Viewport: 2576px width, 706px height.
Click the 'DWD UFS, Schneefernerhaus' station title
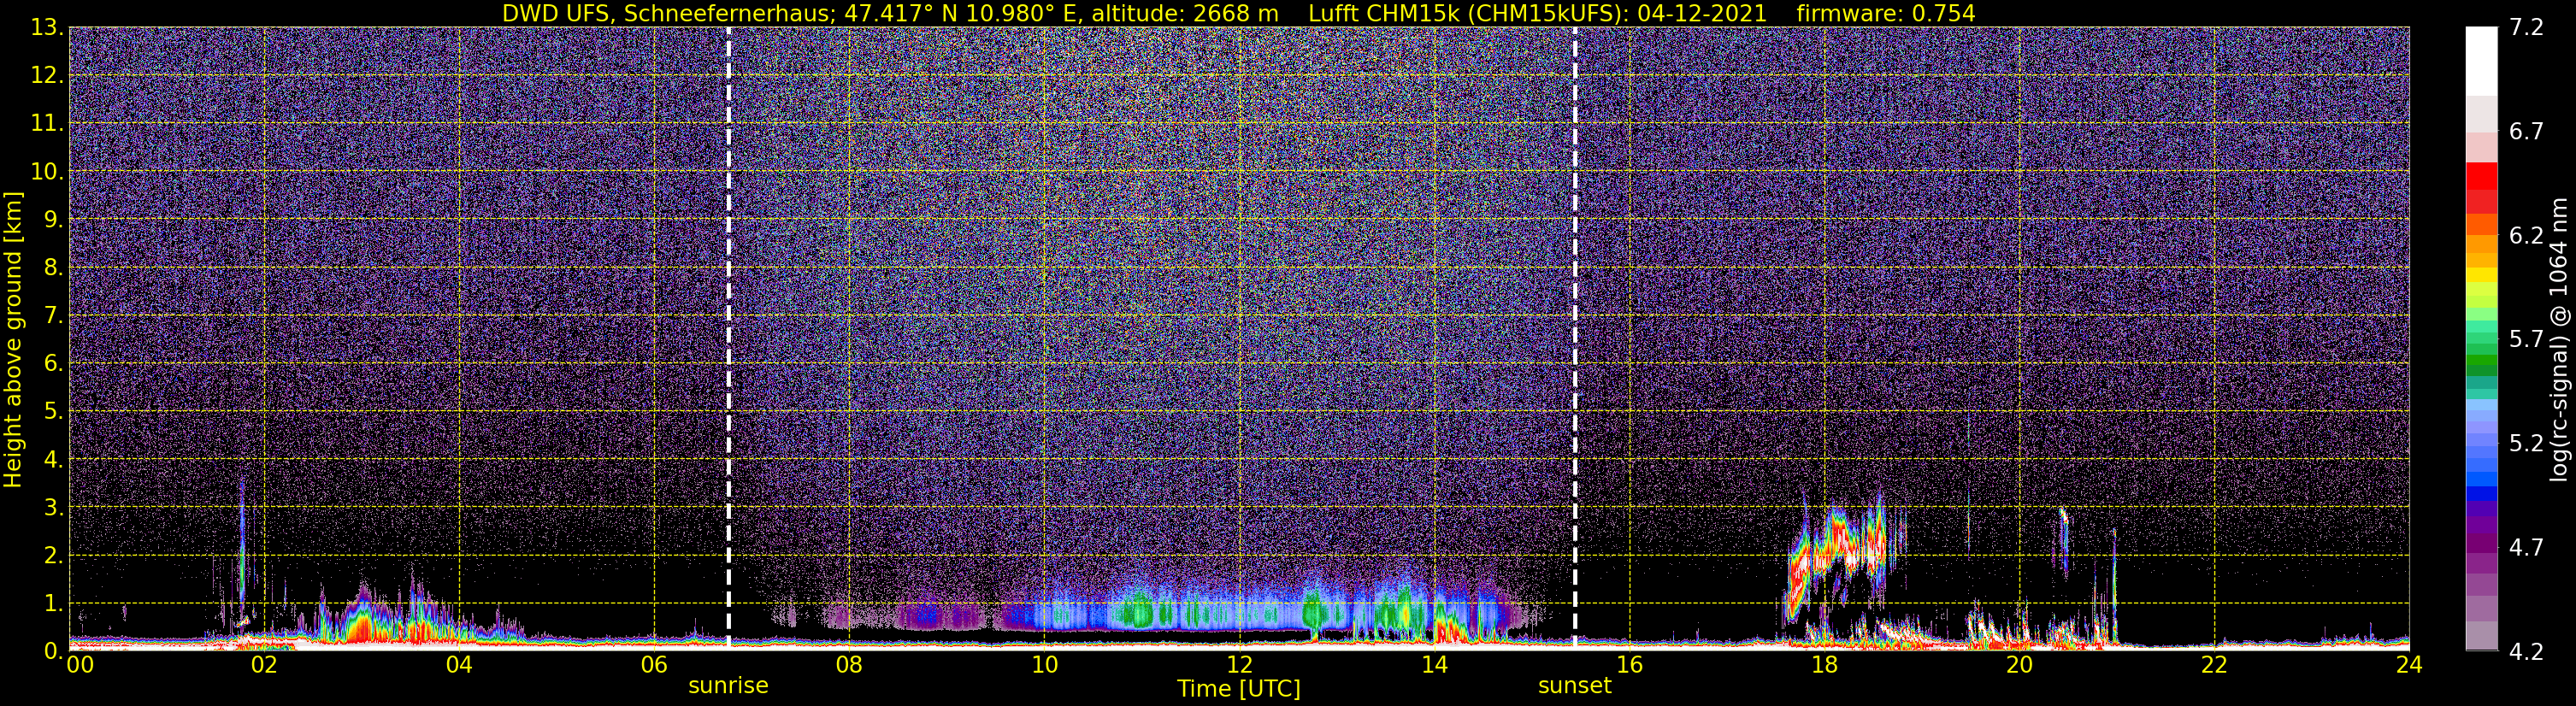[x=667, y=13]
